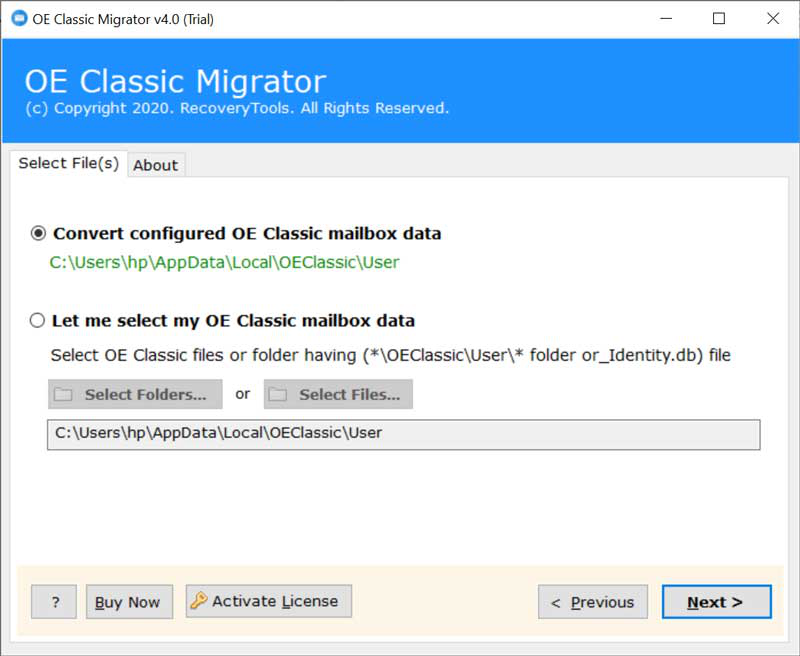Click the green configured path C:\Users\hp\AppData\Local\OEClassic\User
Screen dimensions: 800x656
tap(224, 262)
